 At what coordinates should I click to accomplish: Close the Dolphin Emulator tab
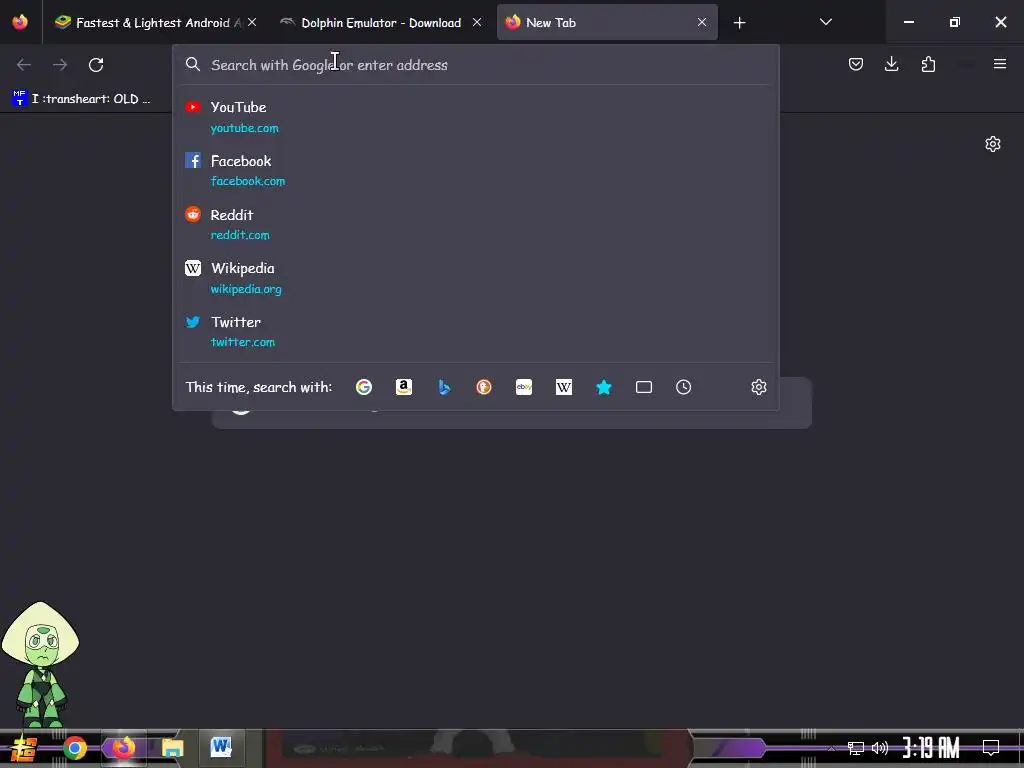tap(477, 22)
